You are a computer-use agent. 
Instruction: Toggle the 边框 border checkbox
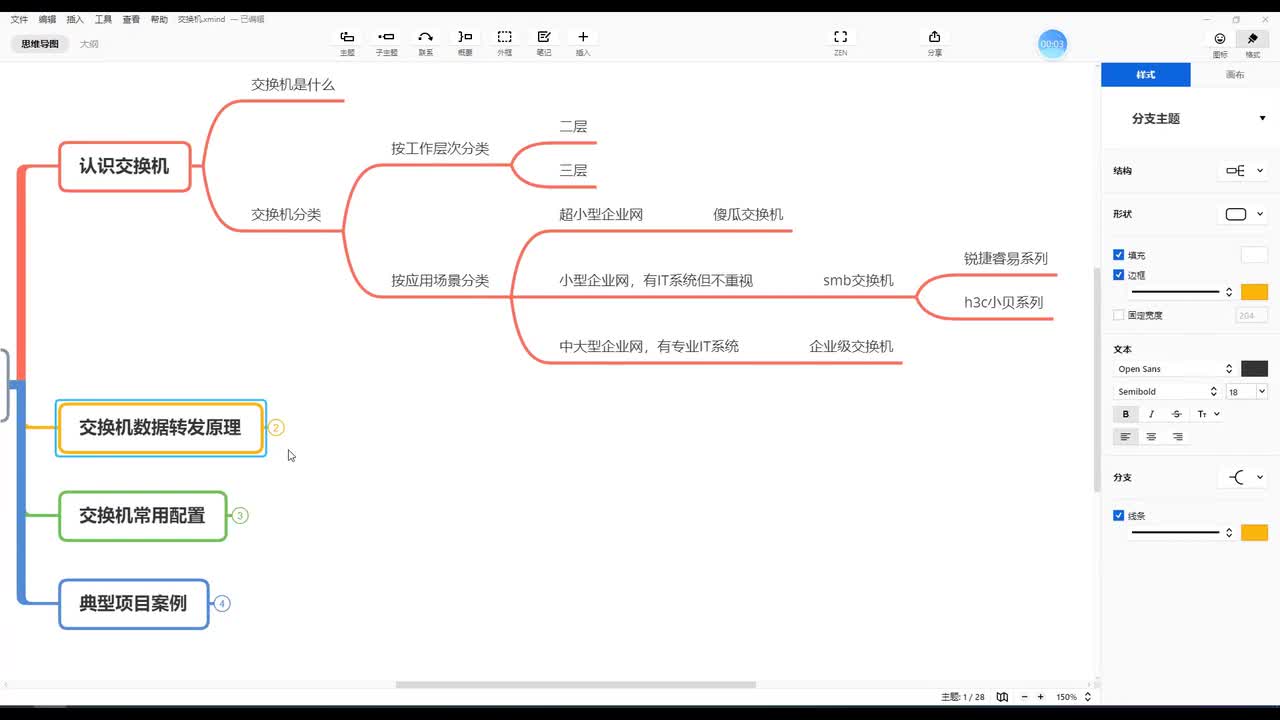coord(1119,275)
